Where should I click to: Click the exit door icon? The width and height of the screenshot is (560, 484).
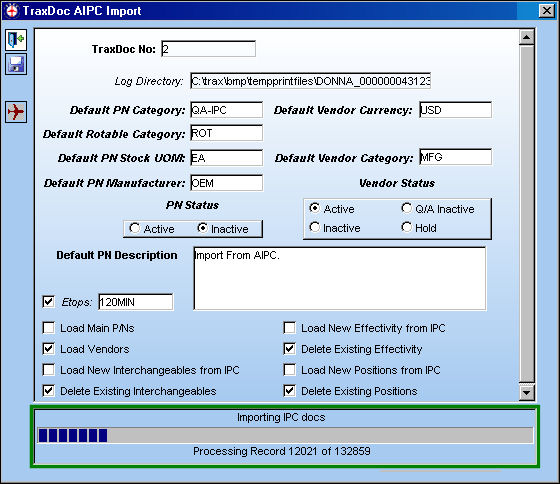pos(16,40)
